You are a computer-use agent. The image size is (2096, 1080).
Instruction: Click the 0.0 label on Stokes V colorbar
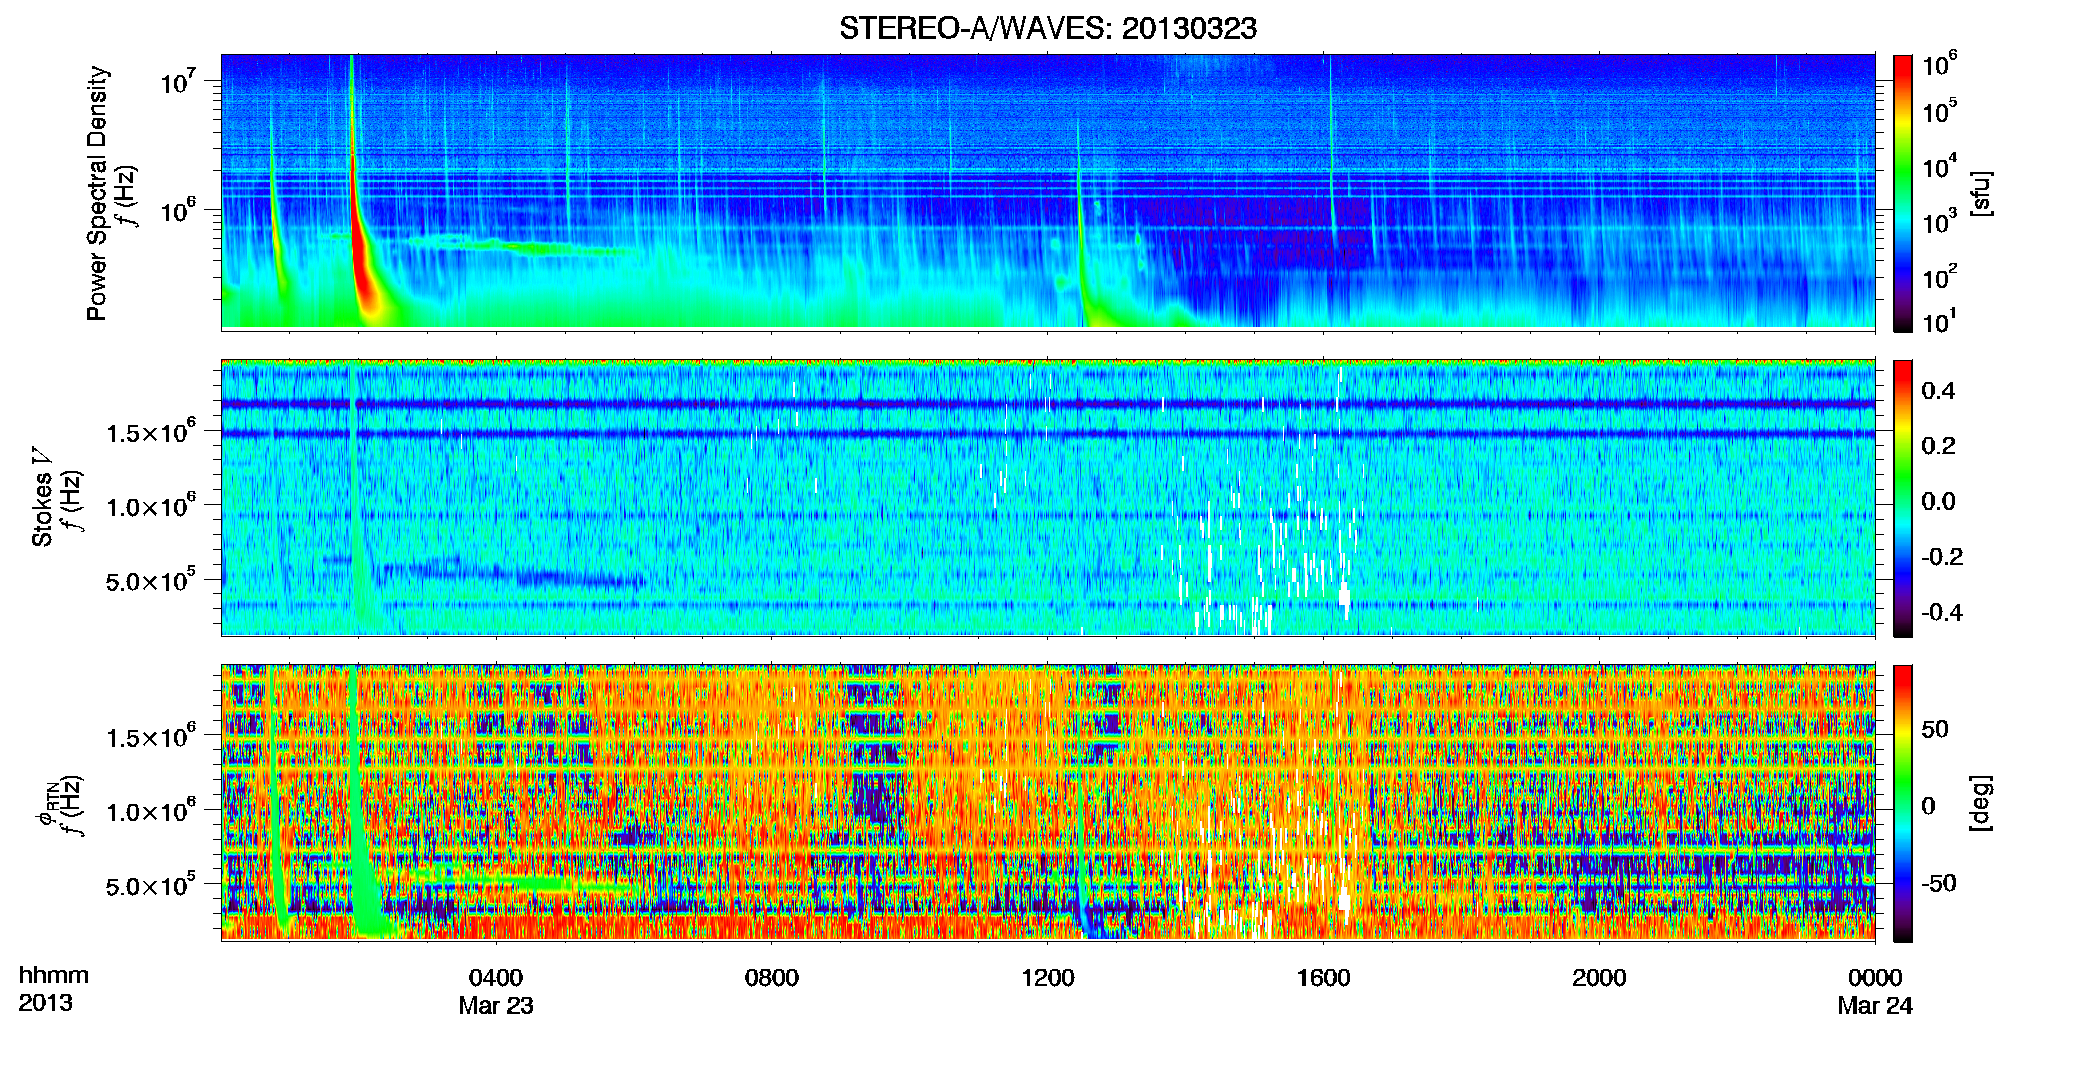(1938, 502)
